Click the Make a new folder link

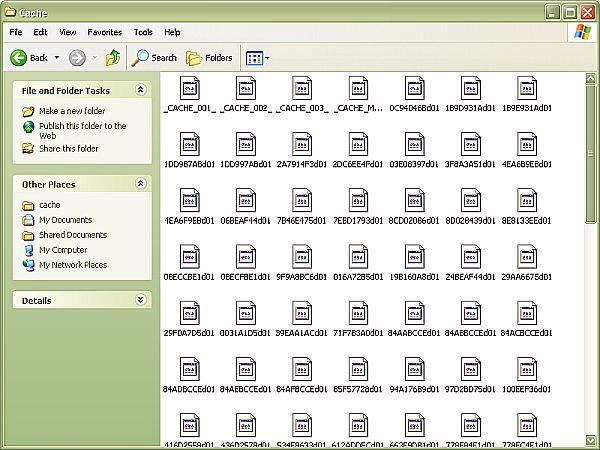pos(71,111)
